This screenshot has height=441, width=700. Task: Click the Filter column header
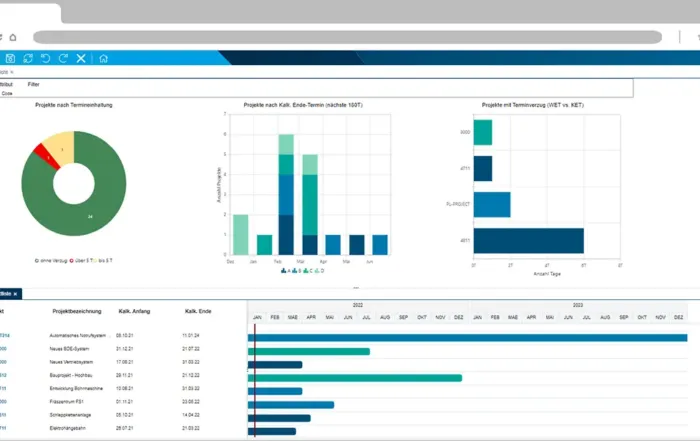[33, 84]
